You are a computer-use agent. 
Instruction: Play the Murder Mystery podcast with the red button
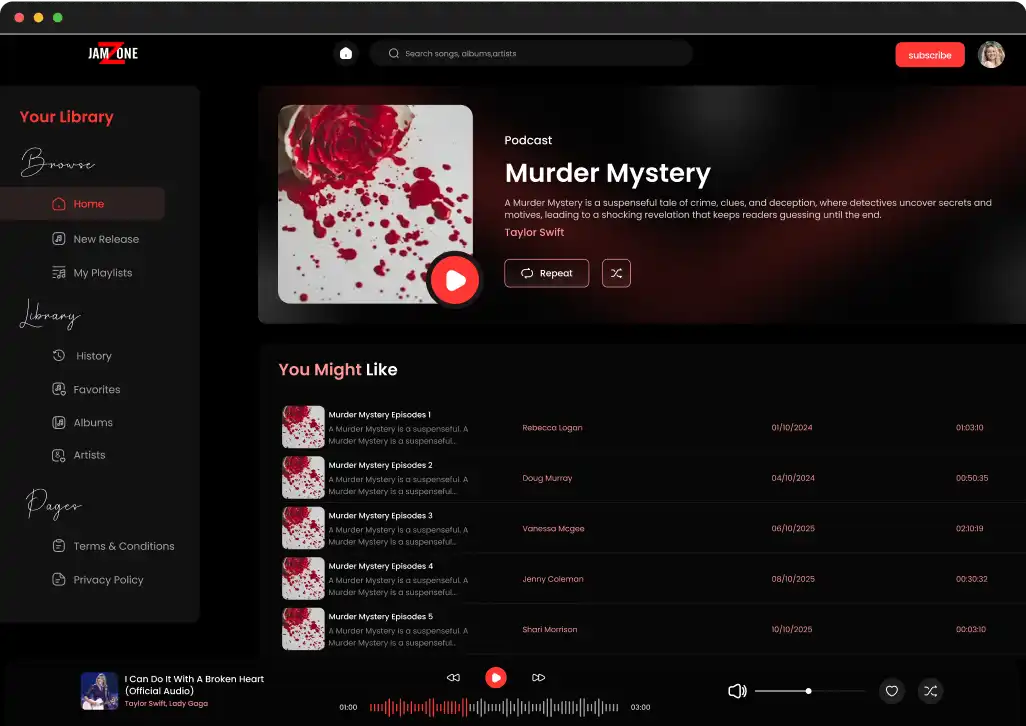tap(455, 280)
